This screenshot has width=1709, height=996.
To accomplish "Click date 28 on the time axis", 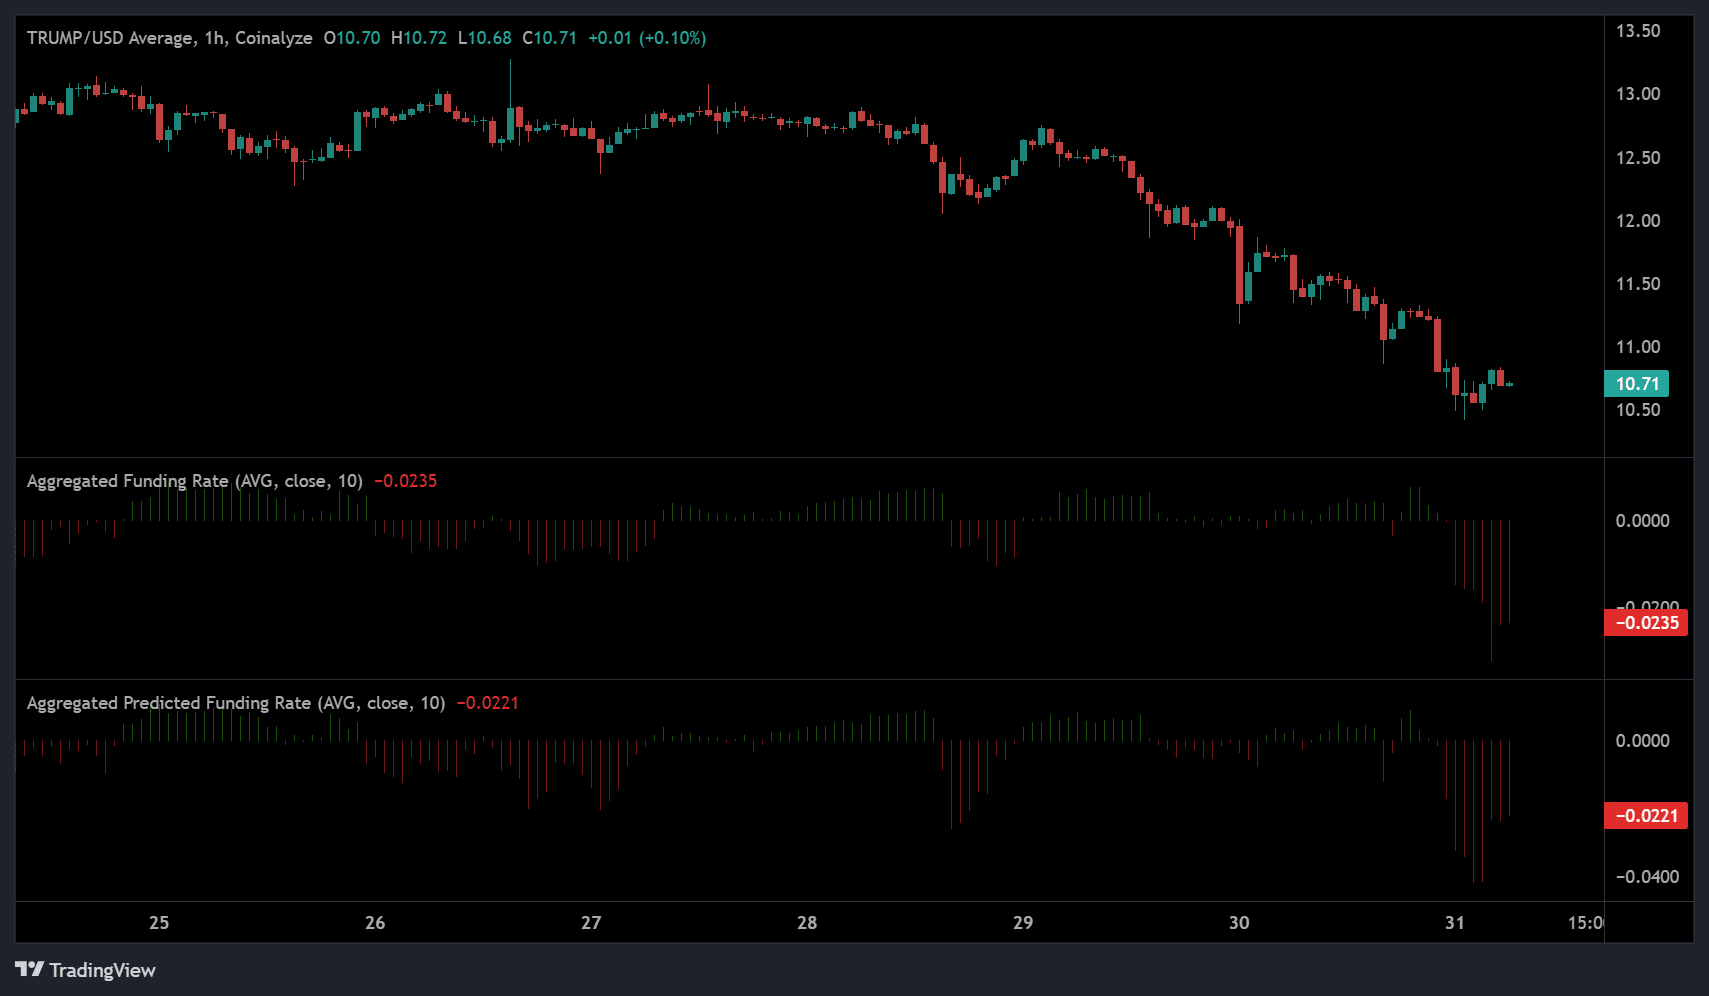I will point(807,922).
